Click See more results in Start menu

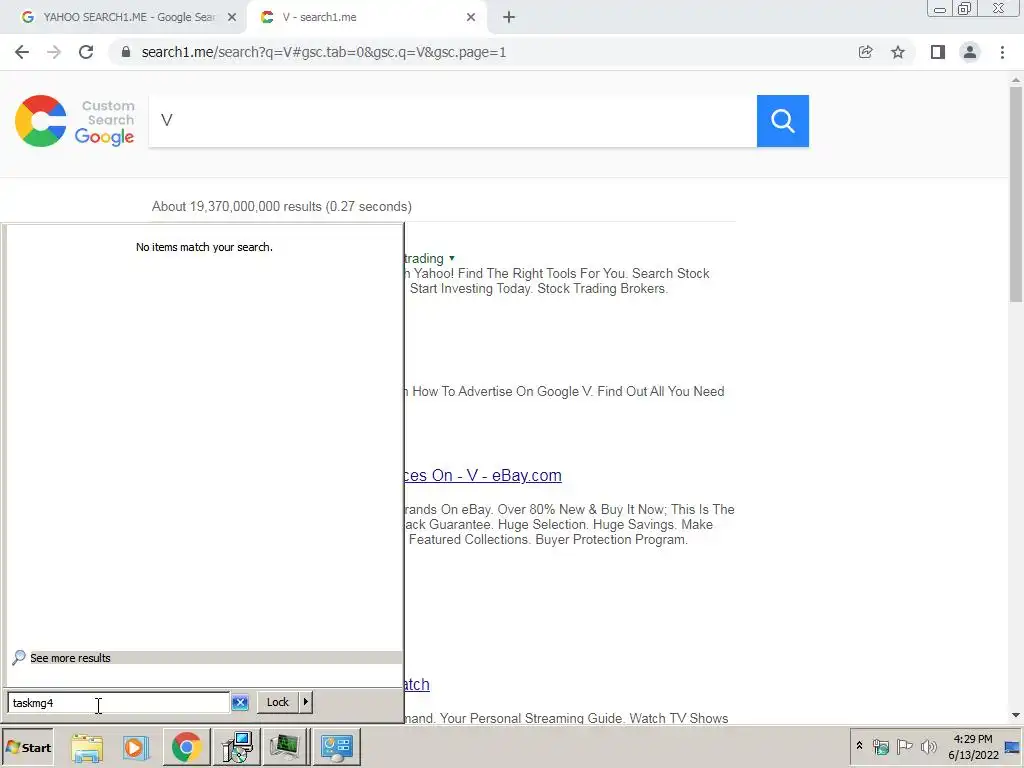[71, 658]
